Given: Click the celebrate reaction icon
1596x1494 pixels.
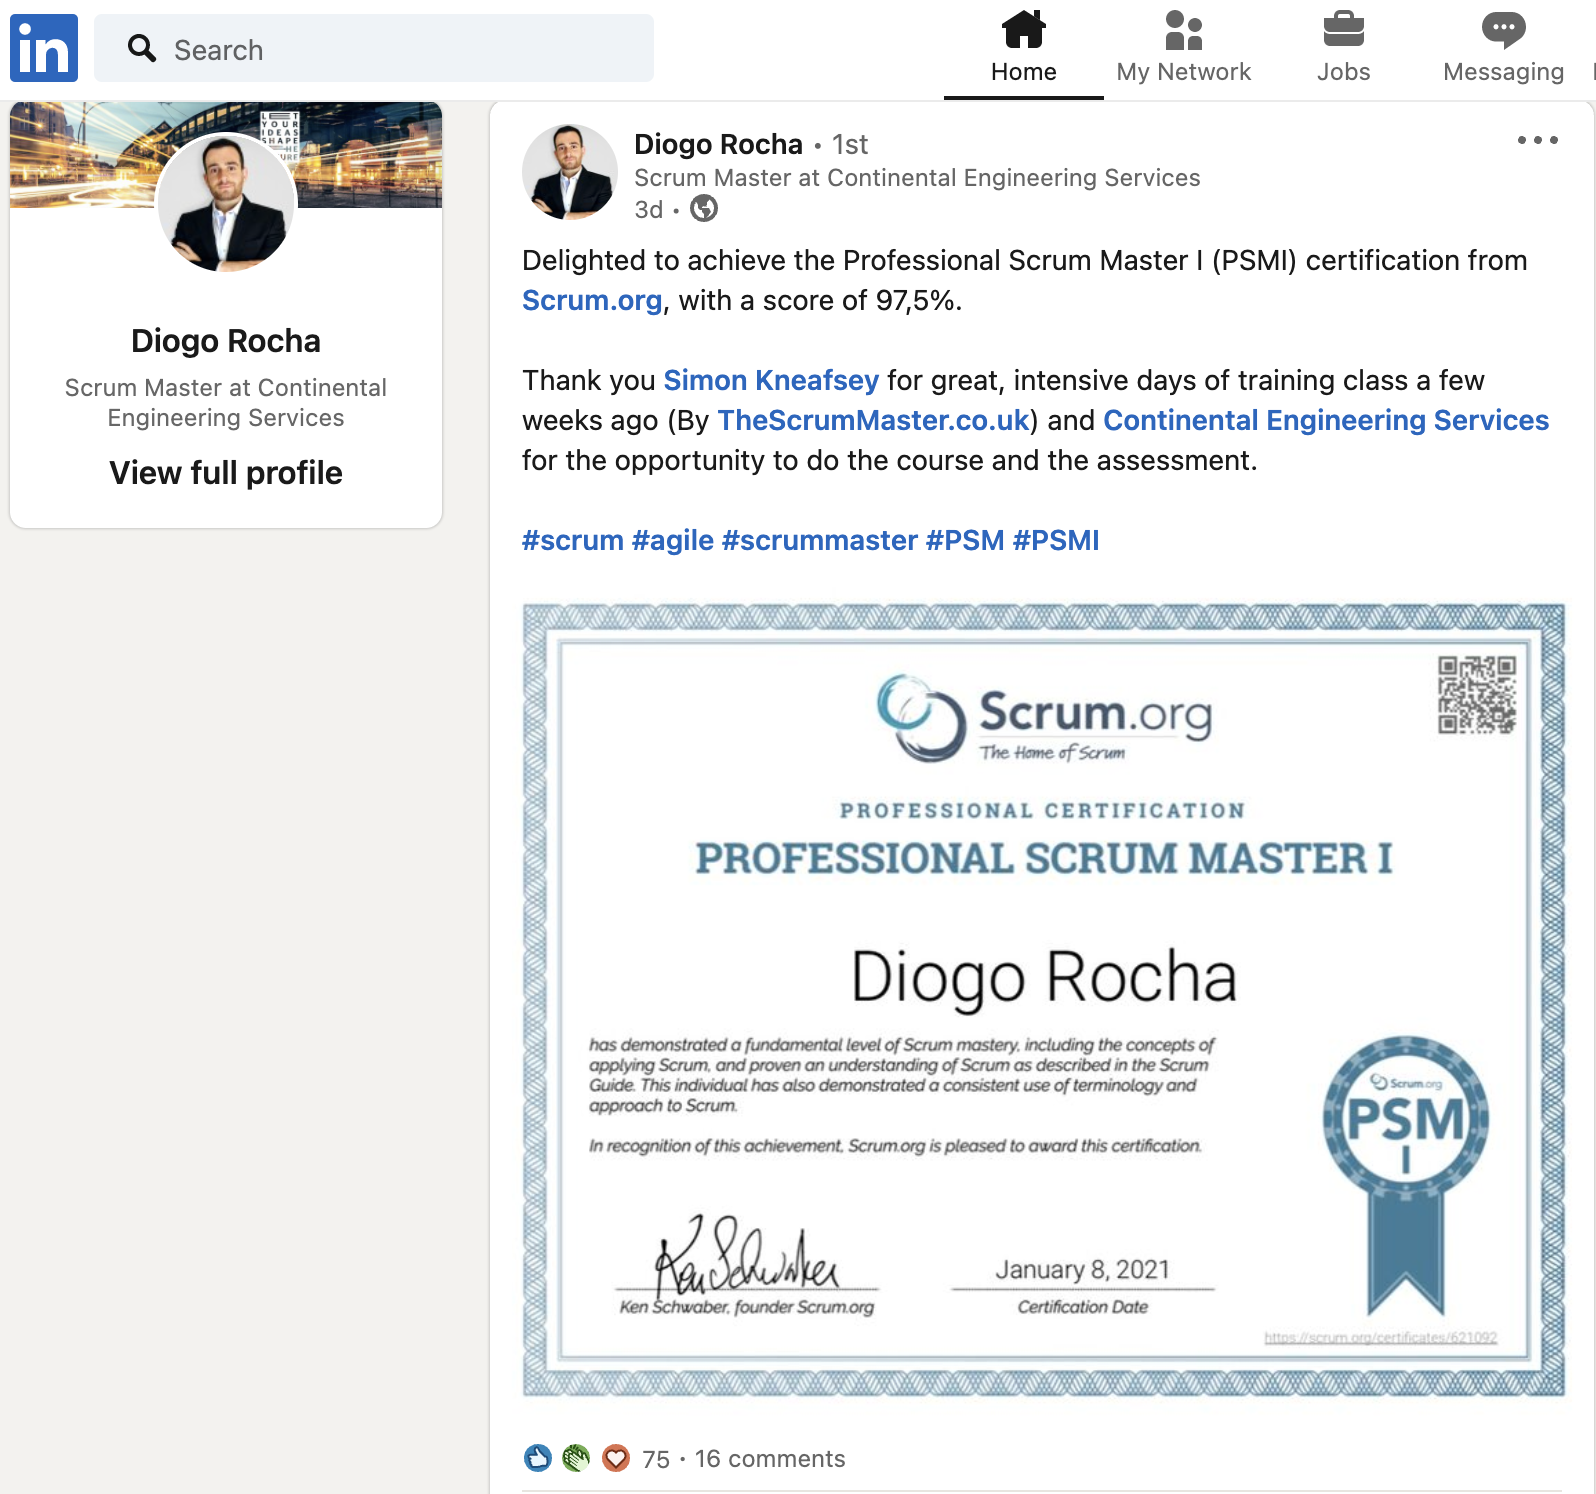Looking at the screenshot, I should [x=576, y=1458].
